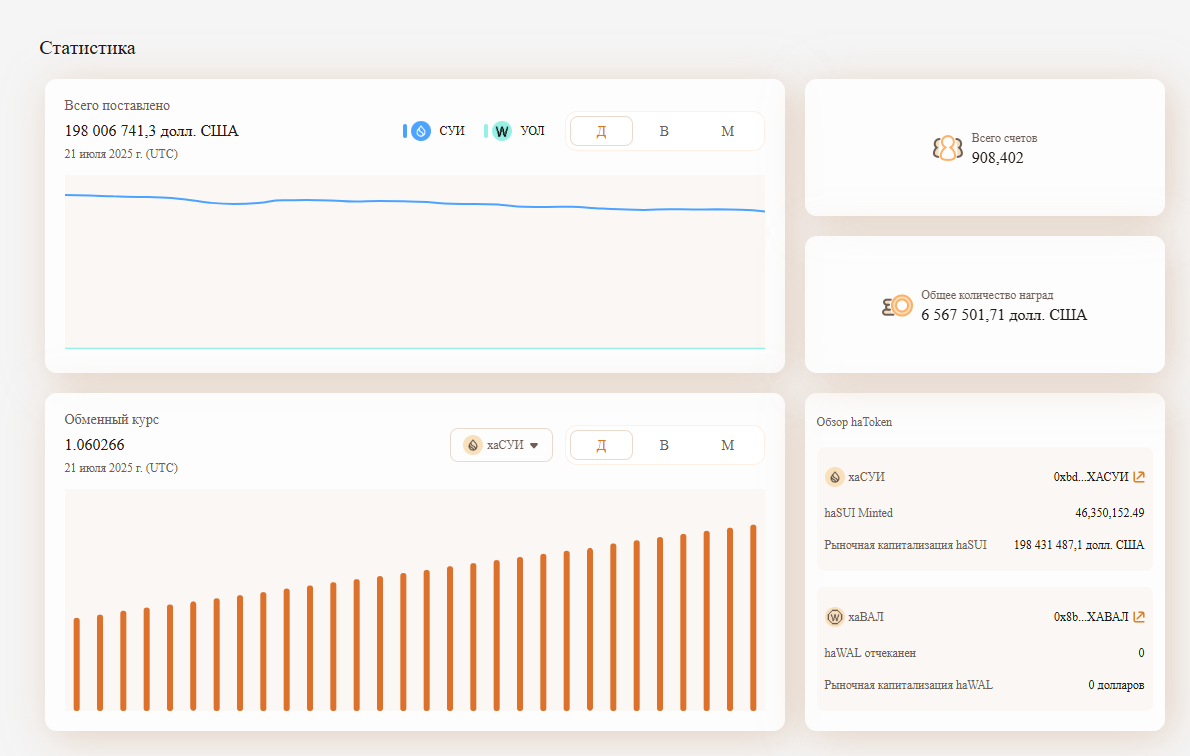1190x756 pixels.
Task: Click the exchange rate value 1.060266
Action: [x=95, y=445]
